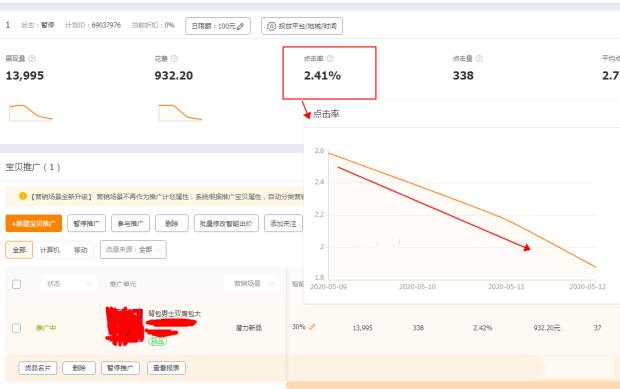This screenshot has height=389, width=620.
Task: Select the 13,995 展现量 value
Action: click(25, 76)
